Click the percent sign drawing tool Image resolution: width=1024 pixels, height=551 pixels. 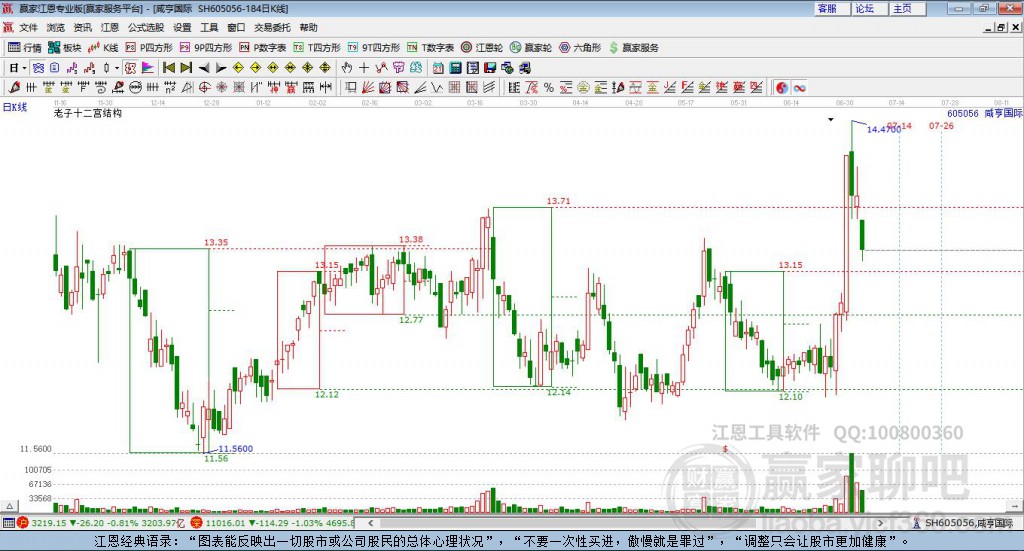549,87
